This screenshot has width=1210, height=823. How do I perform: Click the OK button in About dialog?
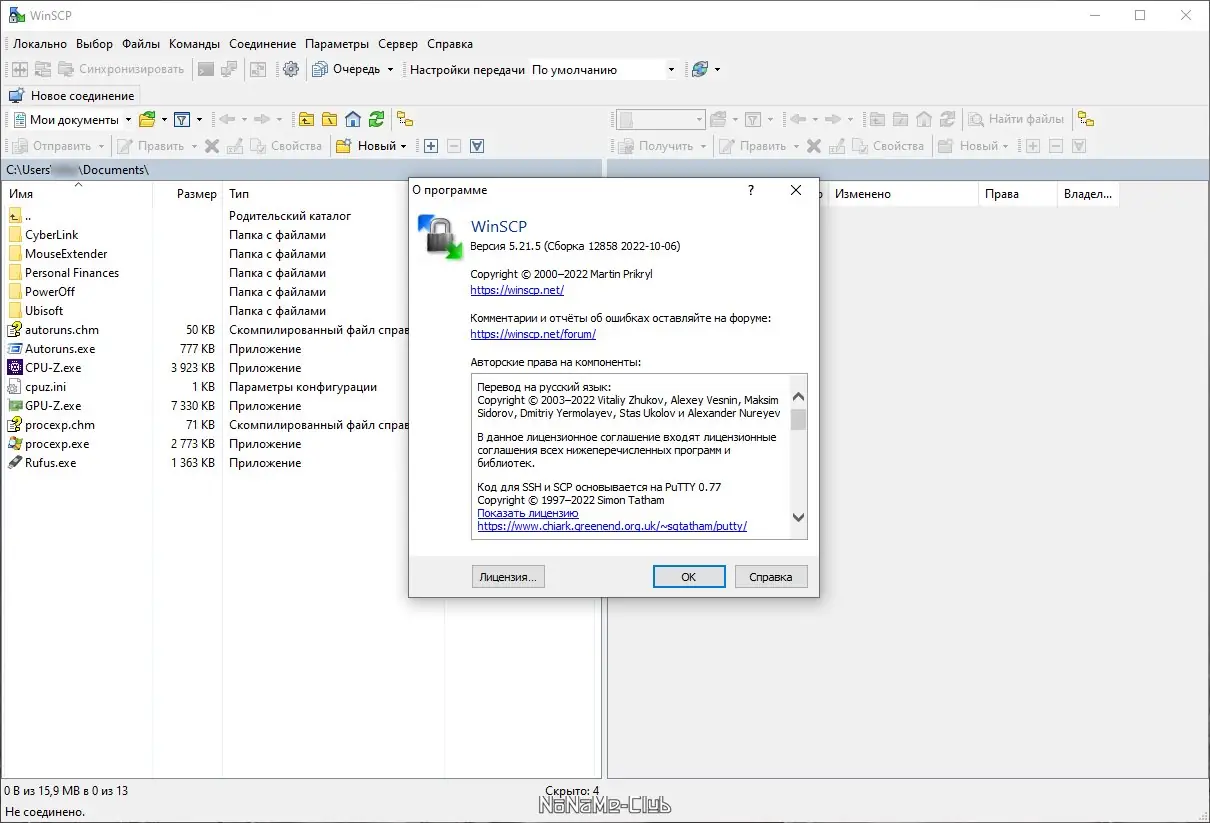pos(689,576)
